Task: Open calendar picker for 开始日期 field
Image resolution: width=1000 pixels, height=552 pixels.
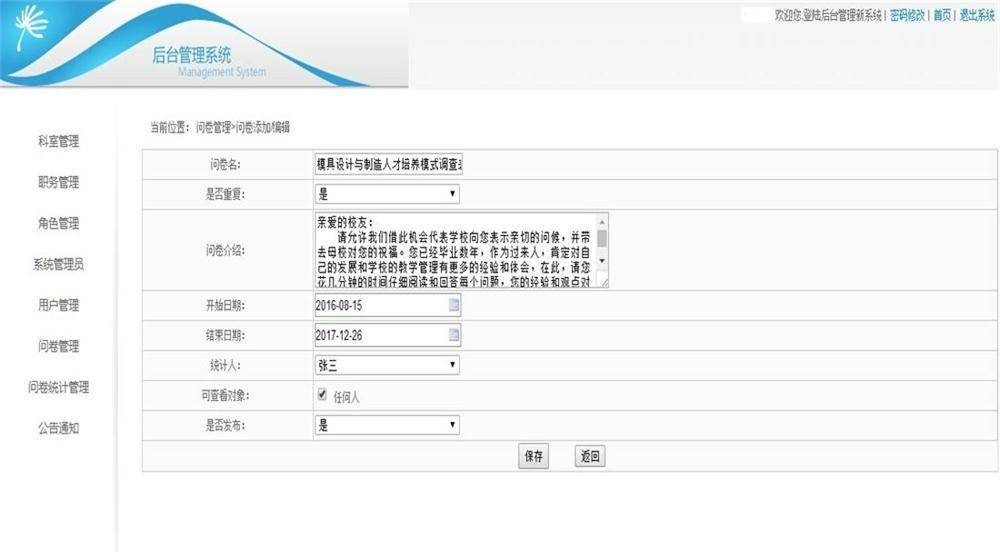Action: [x=453, y=305]
